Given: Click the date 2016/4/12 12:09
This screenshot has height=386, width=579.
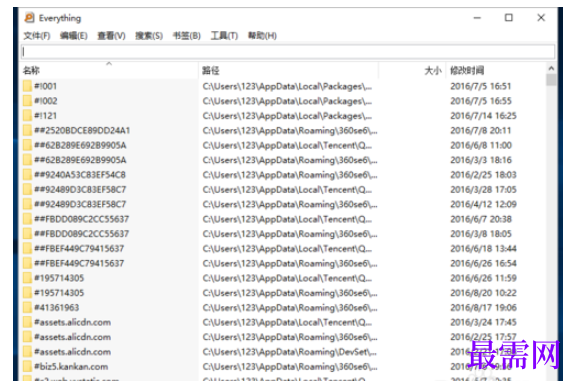Looking at the screenshot, I should pos(483,204).
